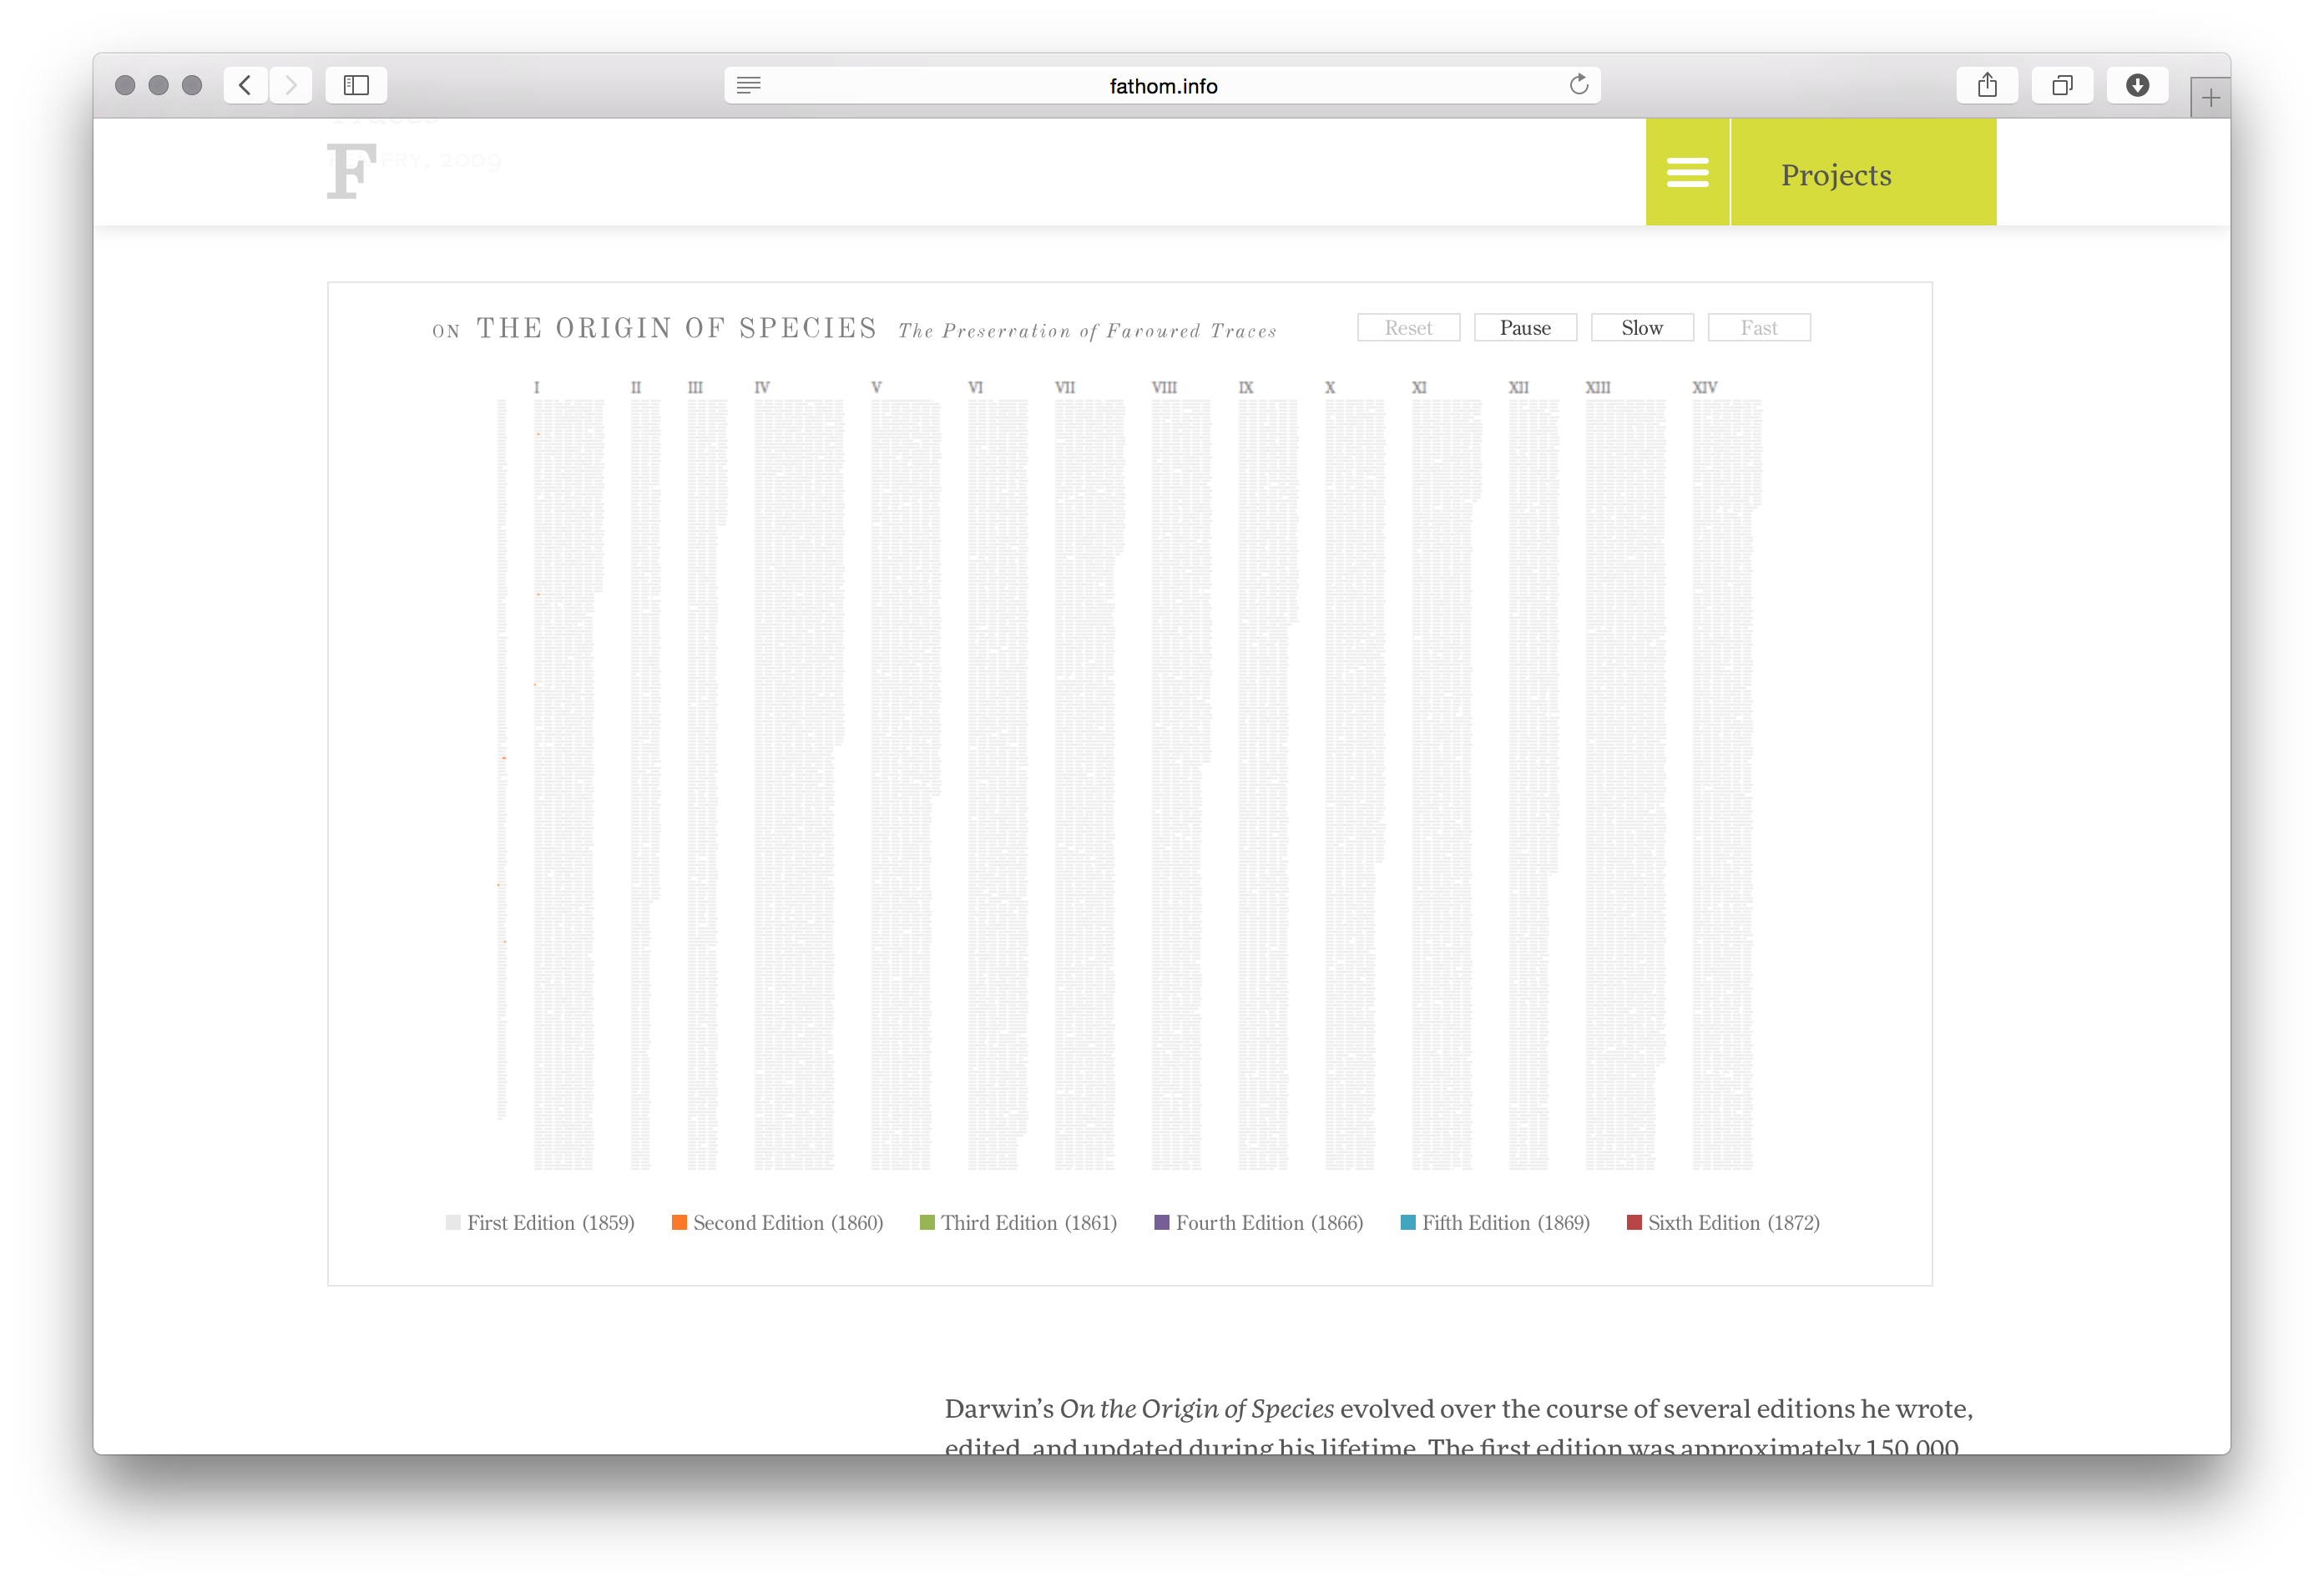Viewport: 2324px width, 1588px height.
Task: Reload the page with refresh icon
Action: coord(1578,85)
